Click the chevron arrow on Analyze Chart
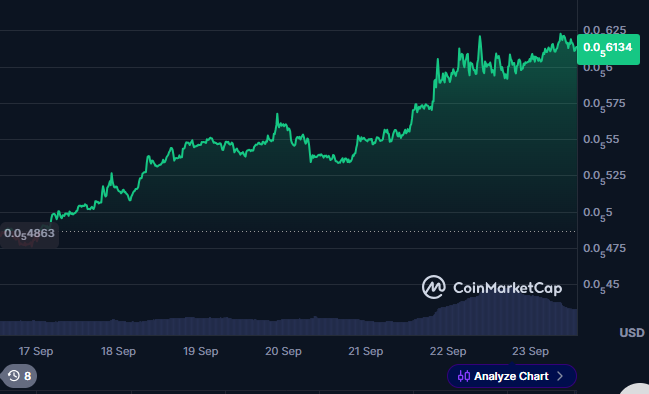The width and height of the screenshot is (649, 394). tap(560, 376)
